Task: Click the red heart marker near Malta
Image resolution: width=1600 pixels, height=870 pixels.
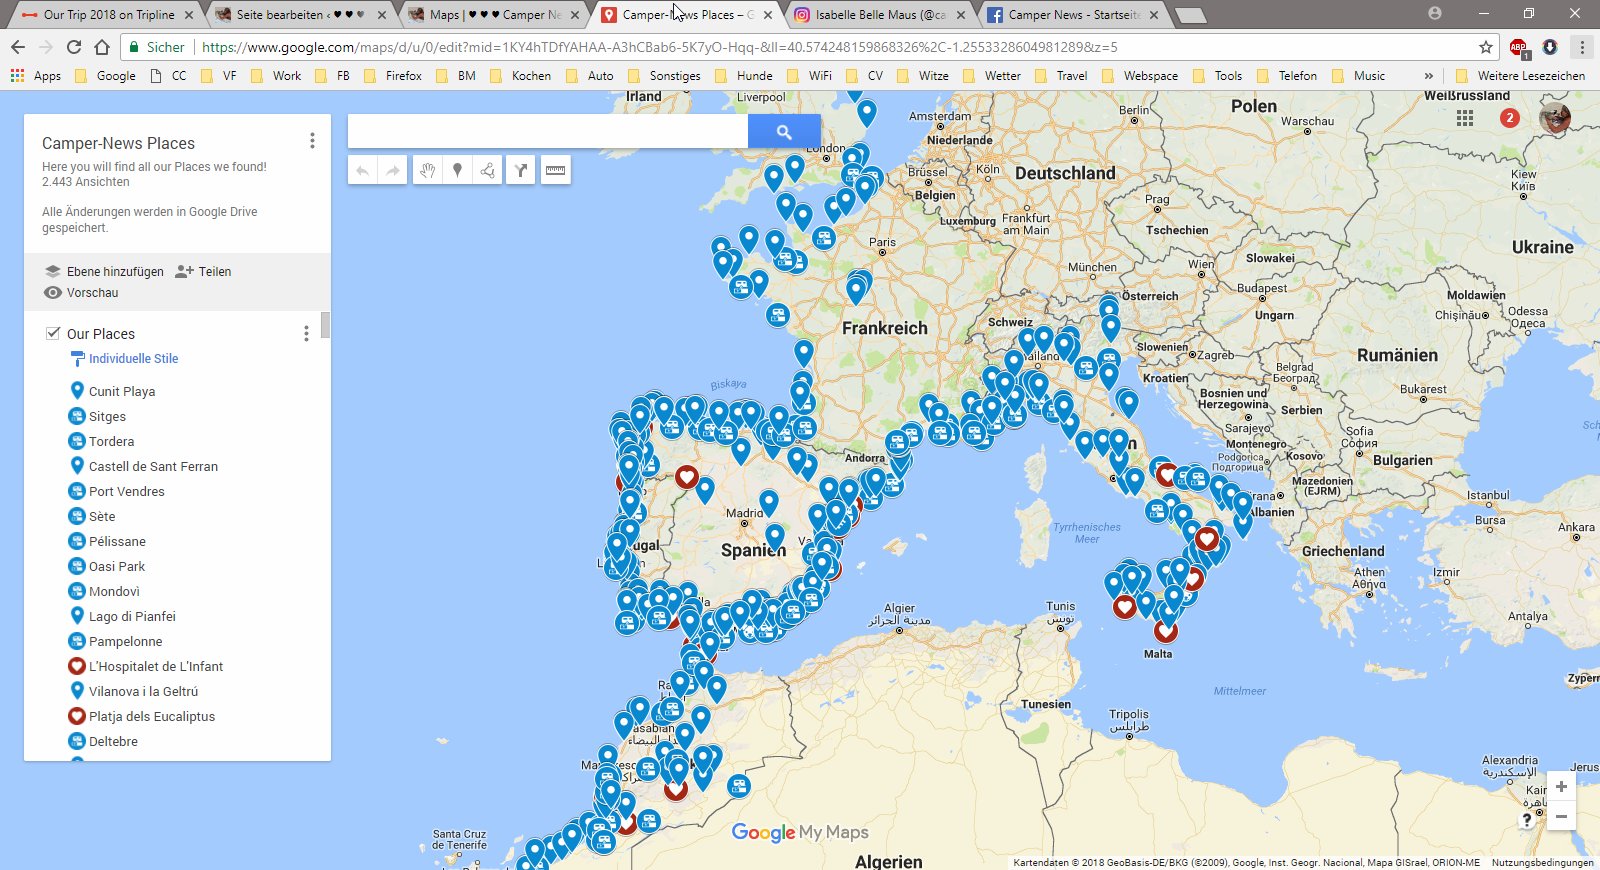Action: [x=1166, y=630]
